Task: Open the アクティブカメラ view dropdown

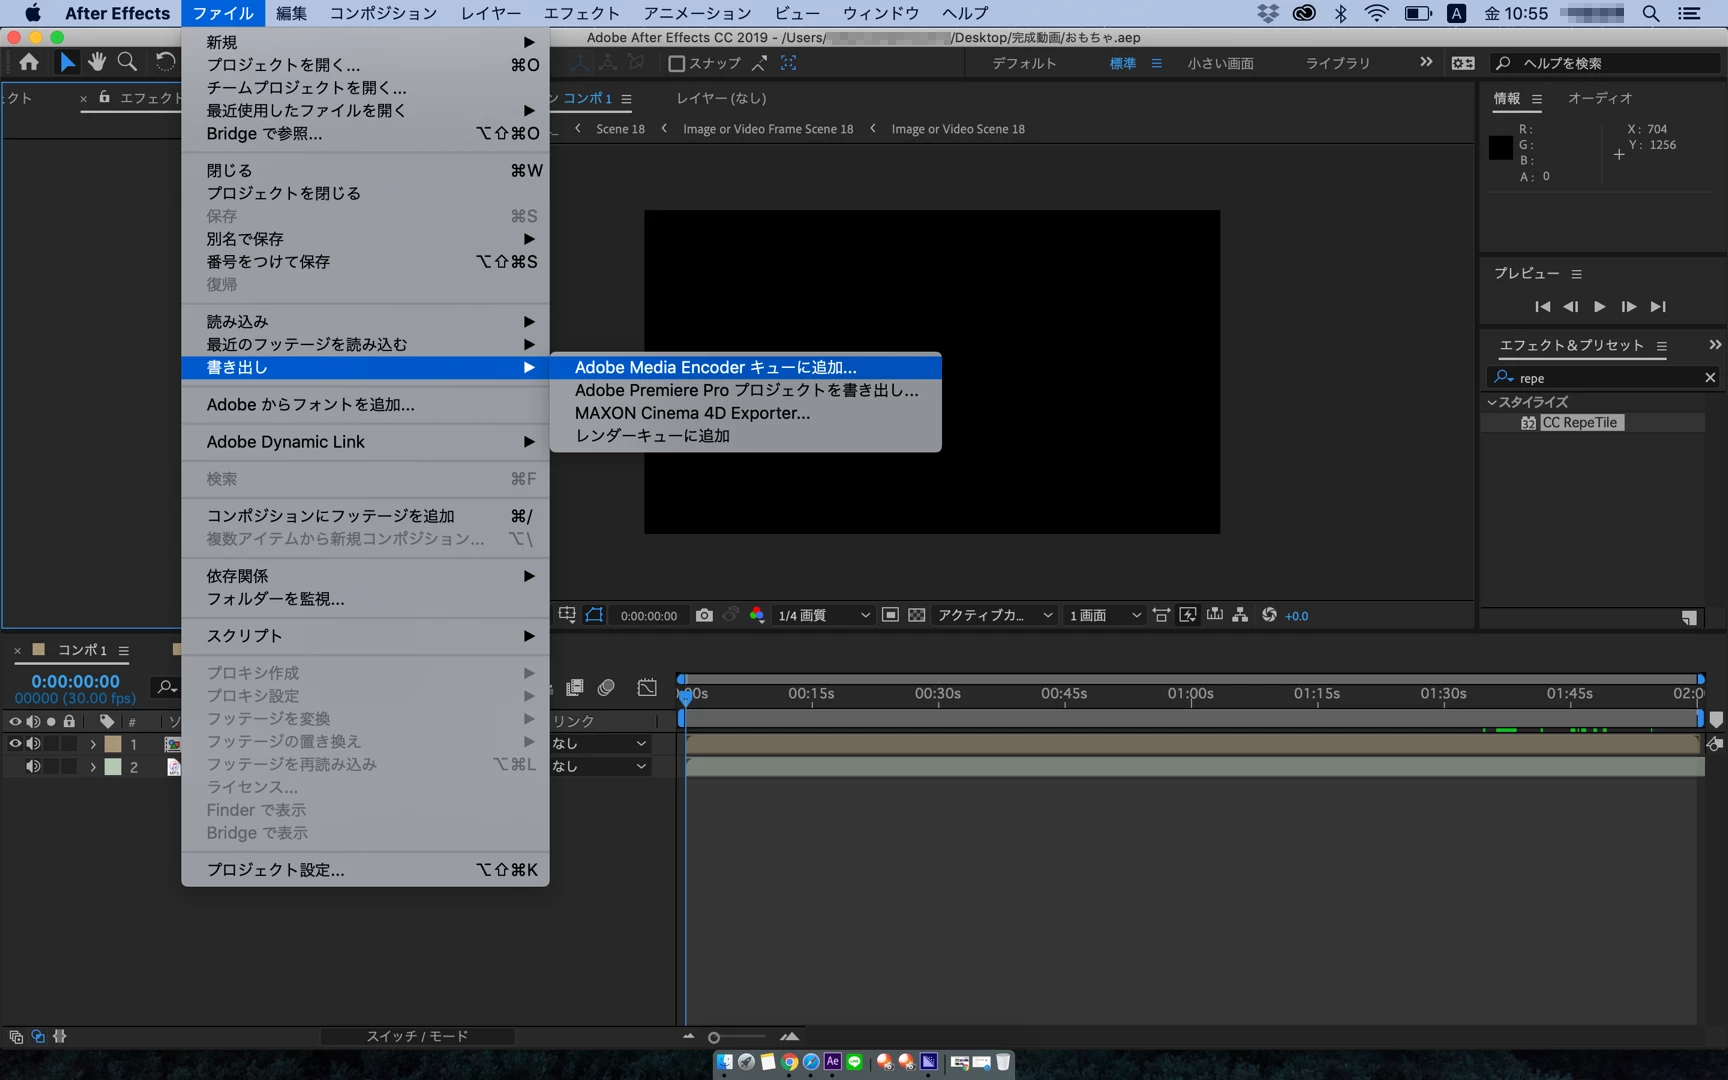Action: [x=994, y=615]
